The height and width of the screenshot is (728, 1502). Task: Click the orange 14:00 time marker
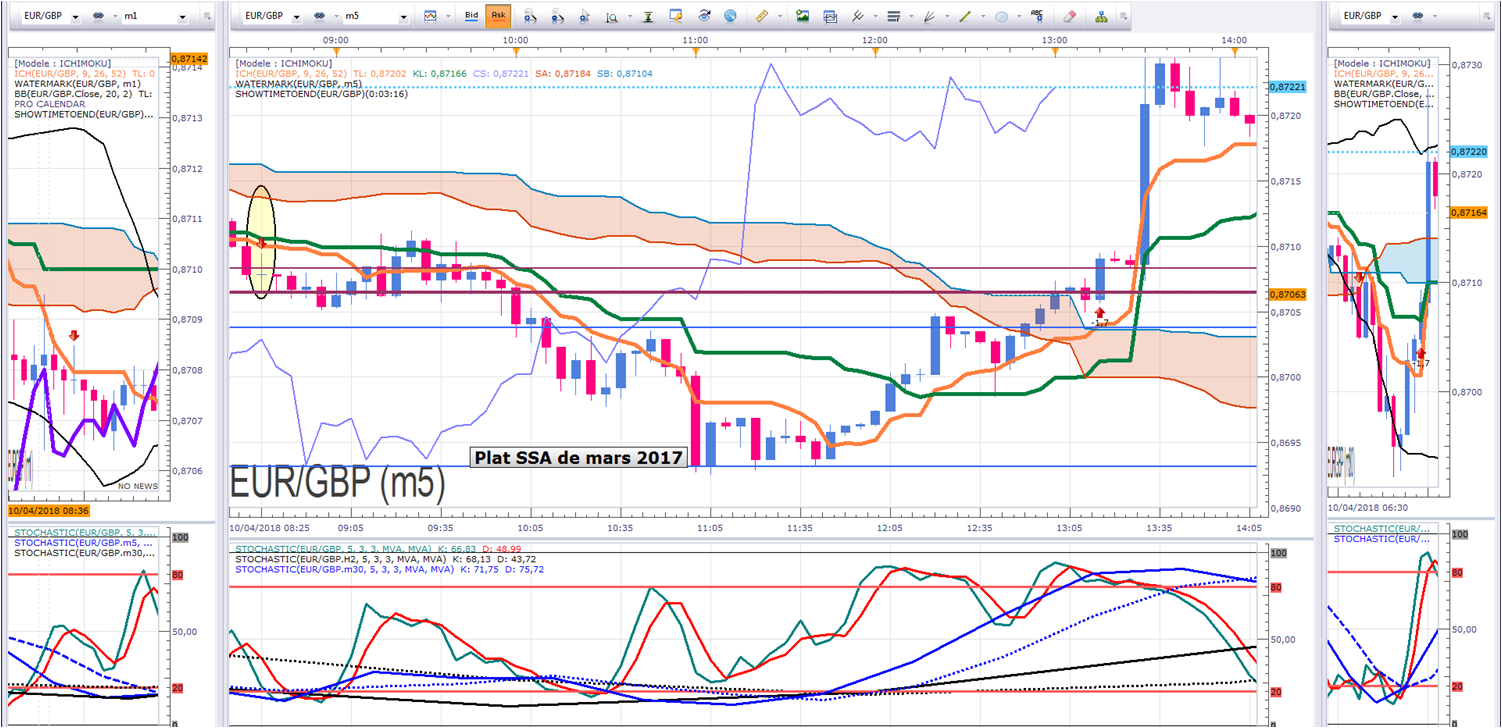coord(1235,51)
